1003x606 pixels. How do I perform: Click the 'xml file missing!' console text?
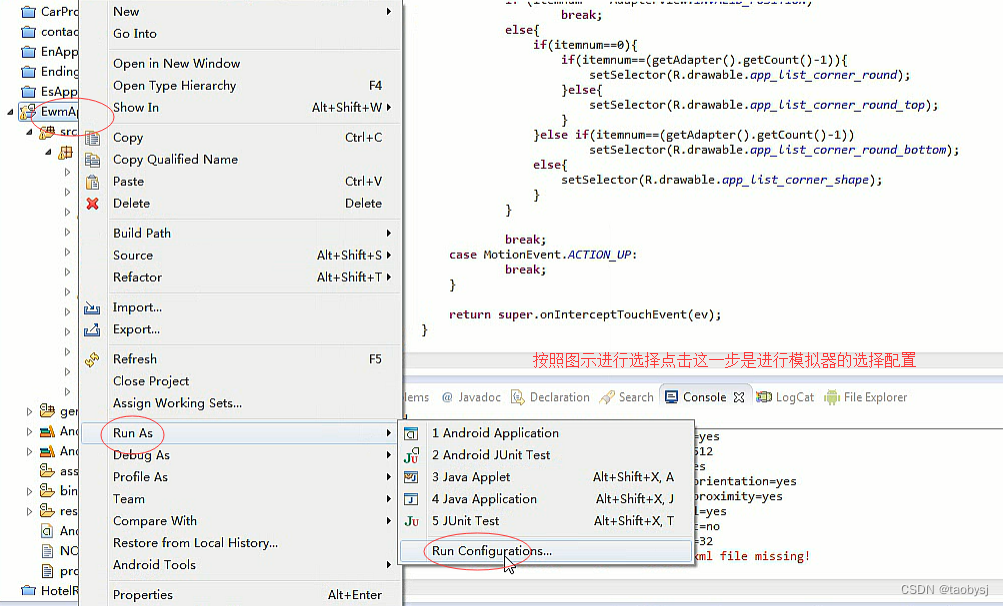pyautogui.click(x=752, y=556)
